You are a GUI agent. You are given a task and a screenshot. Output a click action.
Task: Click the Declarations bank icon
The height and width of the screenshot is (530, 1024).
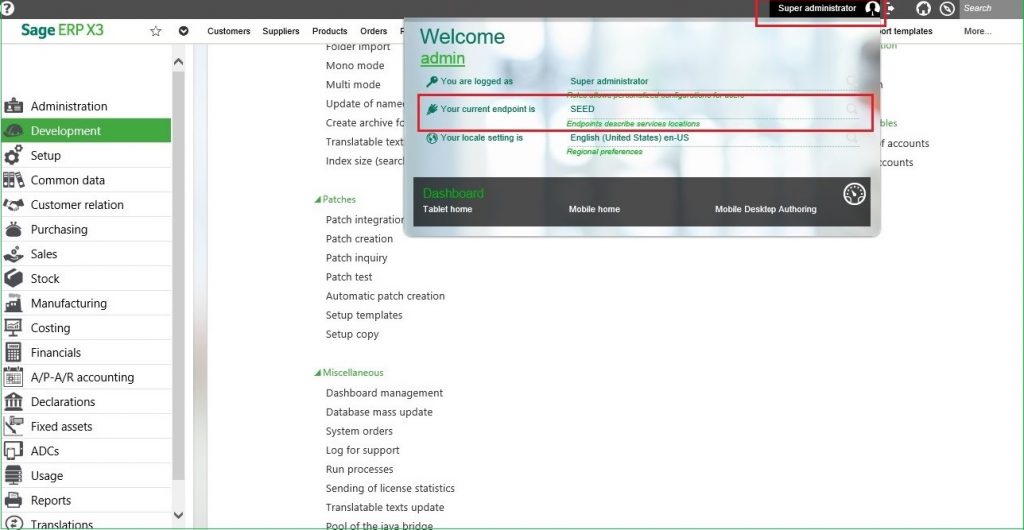point(13,402)
